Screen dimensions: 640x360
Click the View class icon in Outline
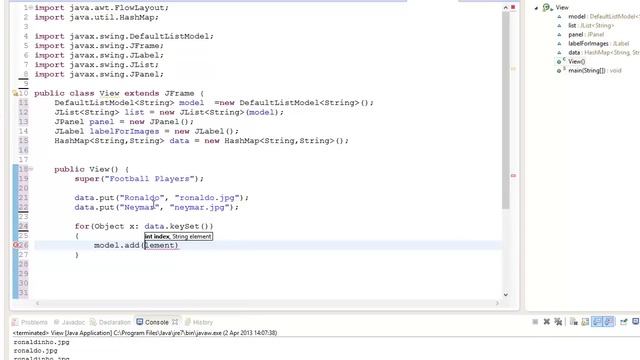tap(547, 7)
